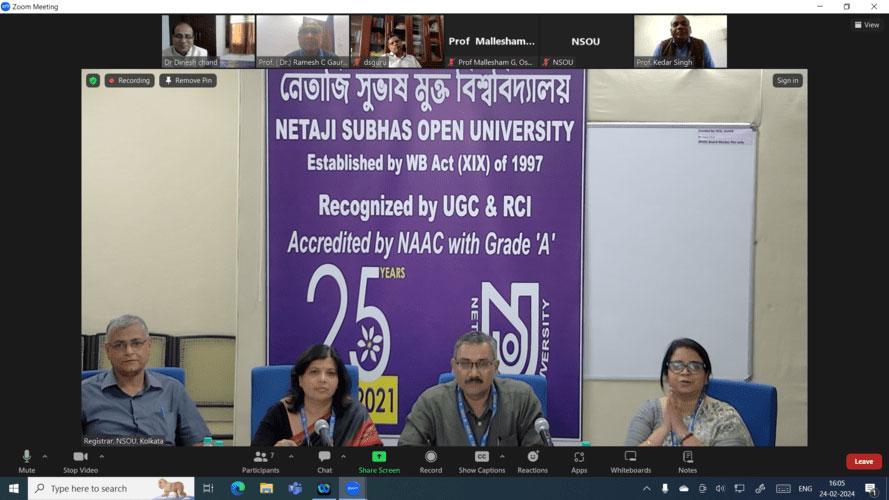
Task: Click the Zoom Meeting title bar icon
Action: (x=6, y=6)
